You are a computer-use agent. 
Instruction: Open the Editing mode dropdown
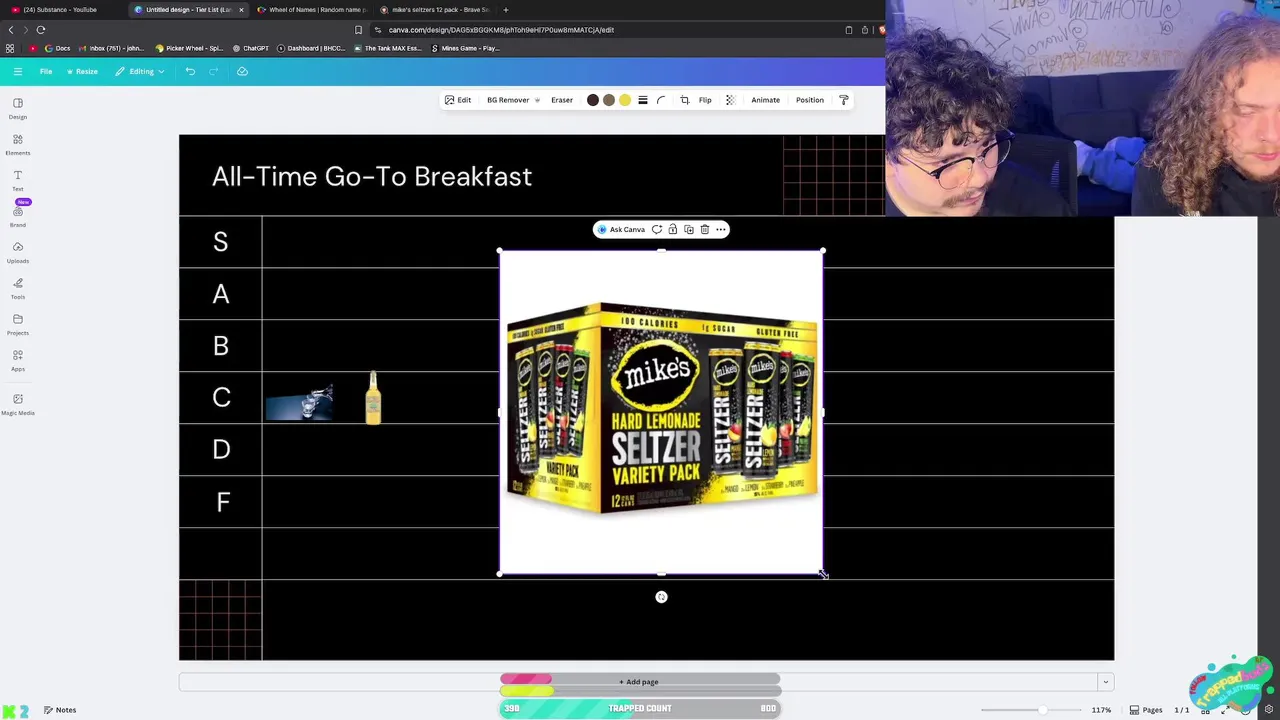pyautogui.click(x=140, y=71)
